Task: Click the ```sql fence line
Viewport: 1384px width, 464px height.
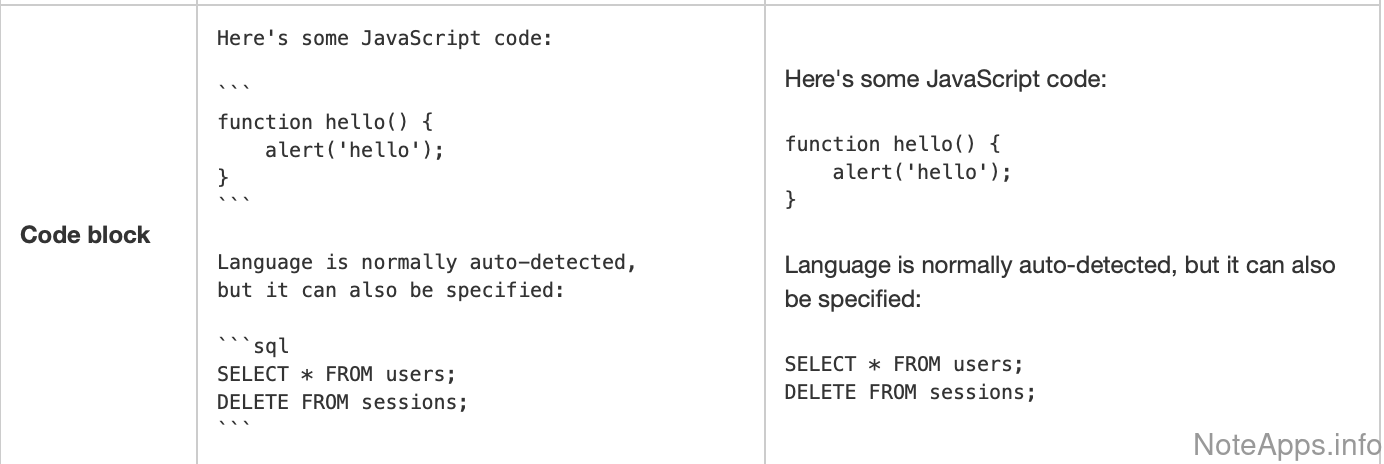Action: click(253, 348)
